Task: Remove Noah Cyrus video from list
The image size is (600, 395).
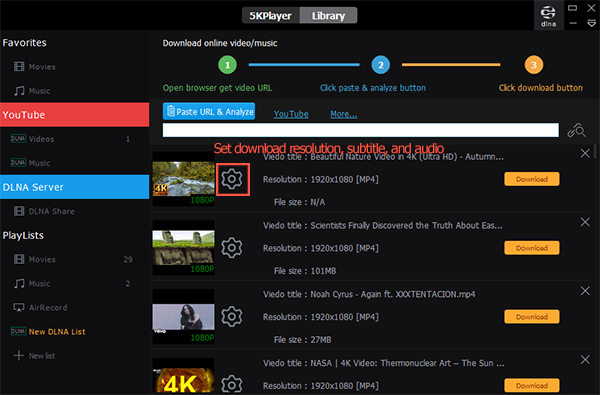Action: pyautogui.click(x=585, y=291)
